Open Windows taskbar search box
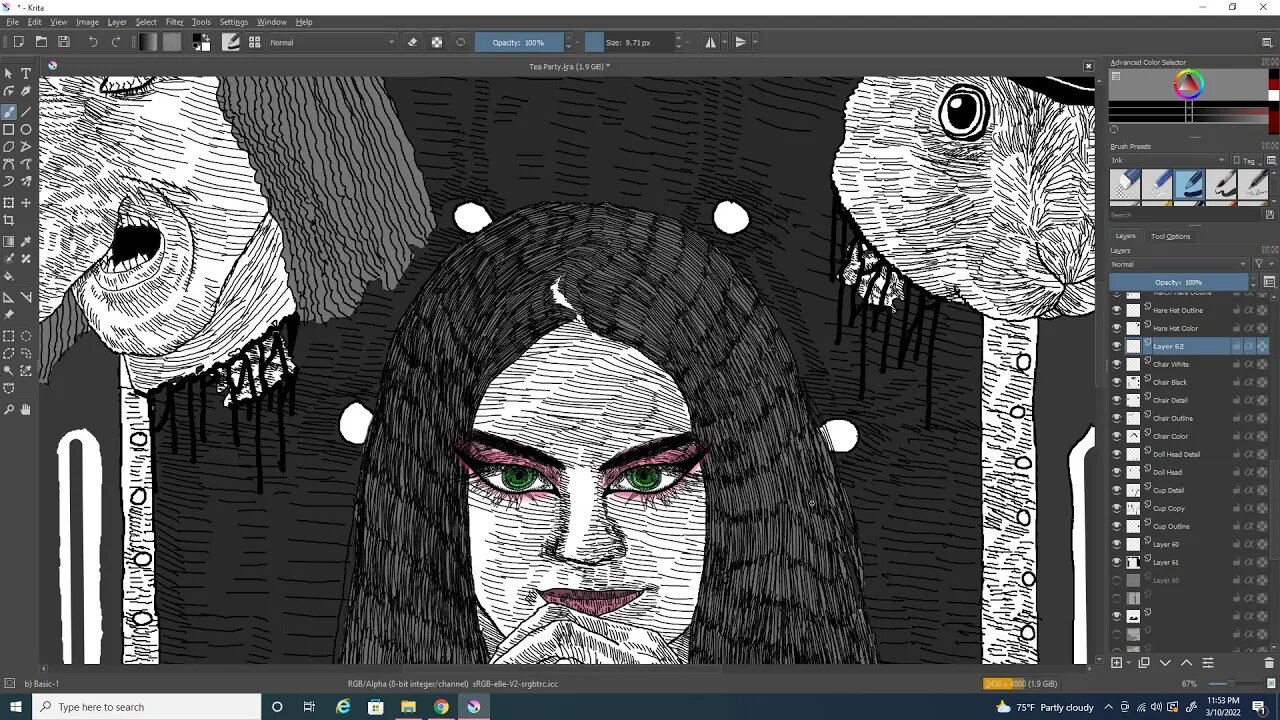The image size is (1280, 720). [x=146, y=707]
